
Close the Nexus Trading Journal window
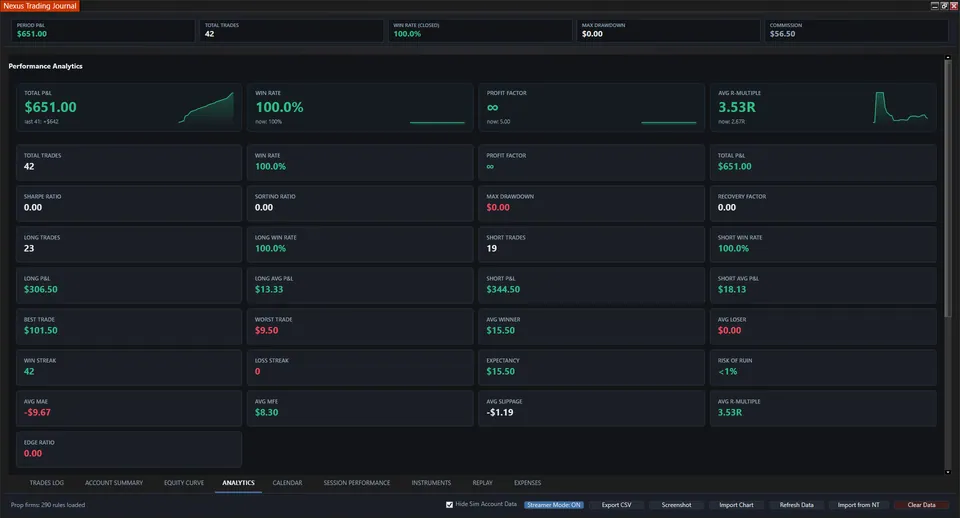(x=954, y=6)
